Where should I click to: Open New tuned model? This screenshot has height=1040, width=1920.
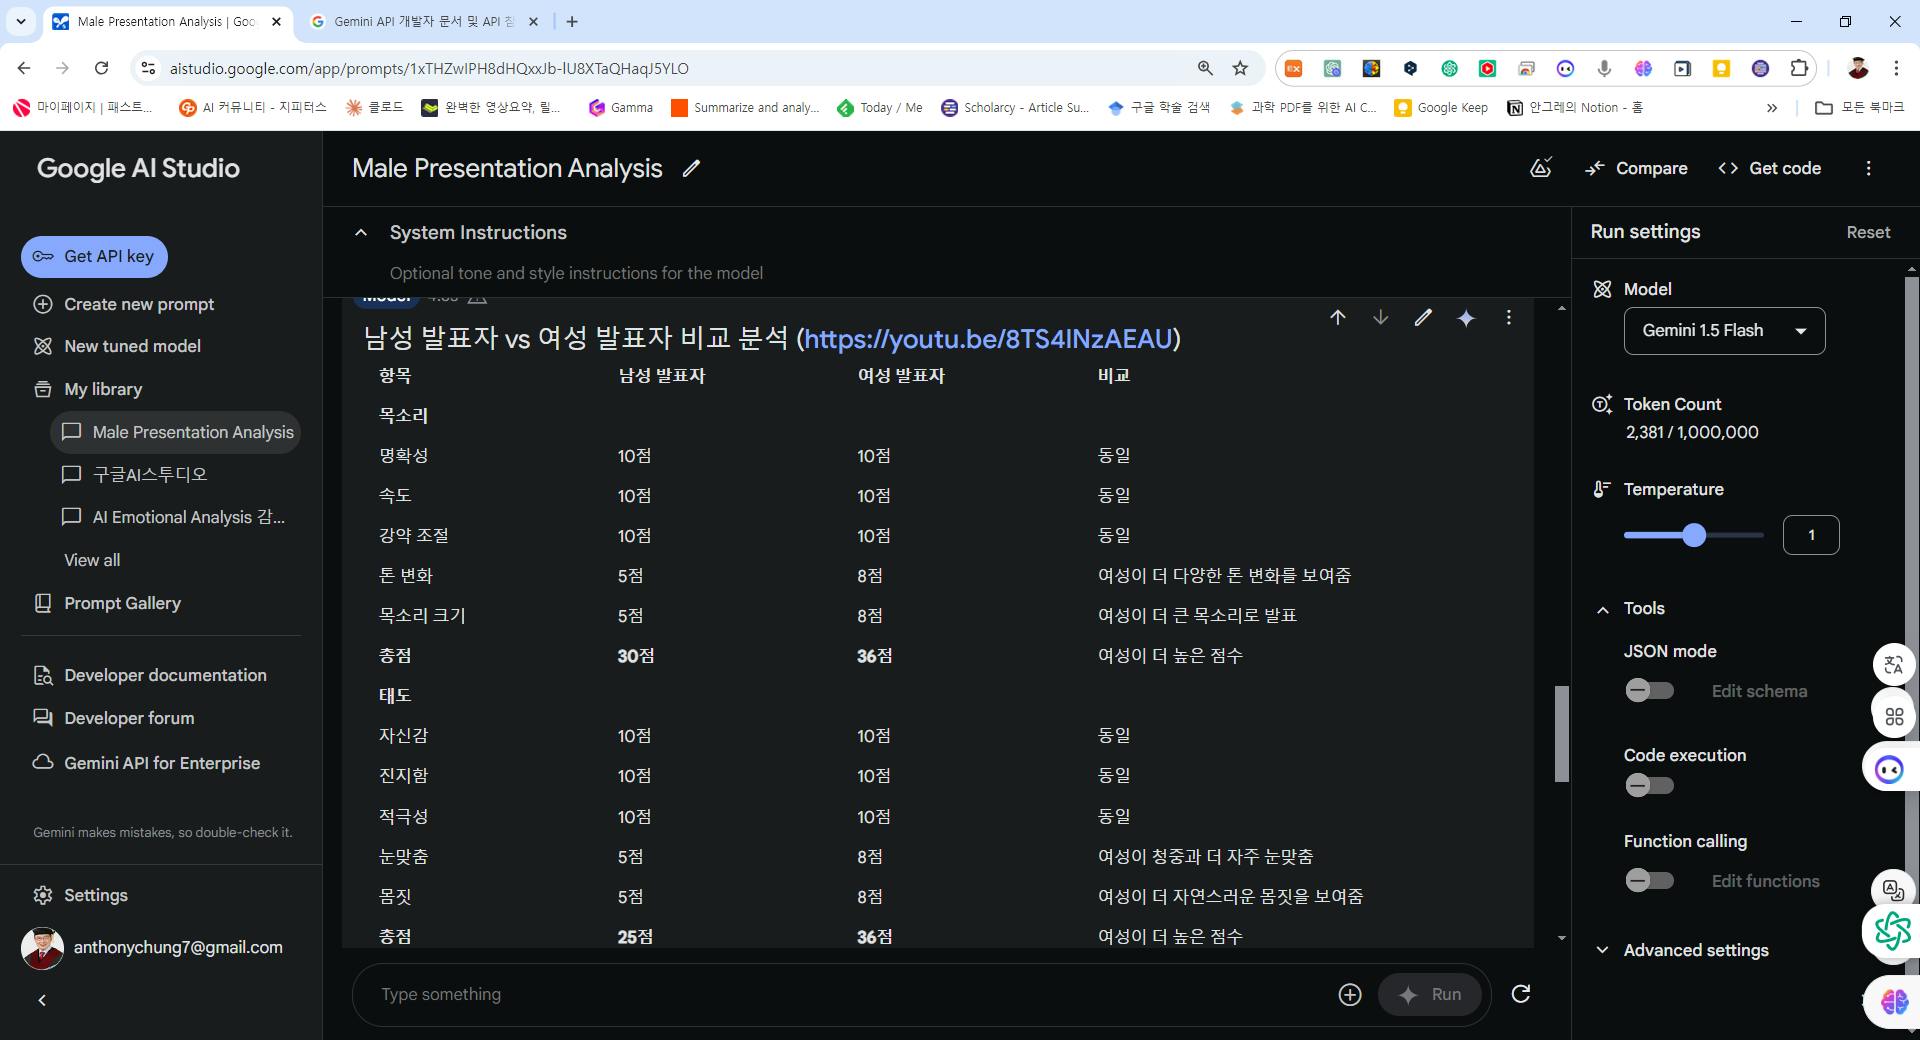[x=118, y=346]
